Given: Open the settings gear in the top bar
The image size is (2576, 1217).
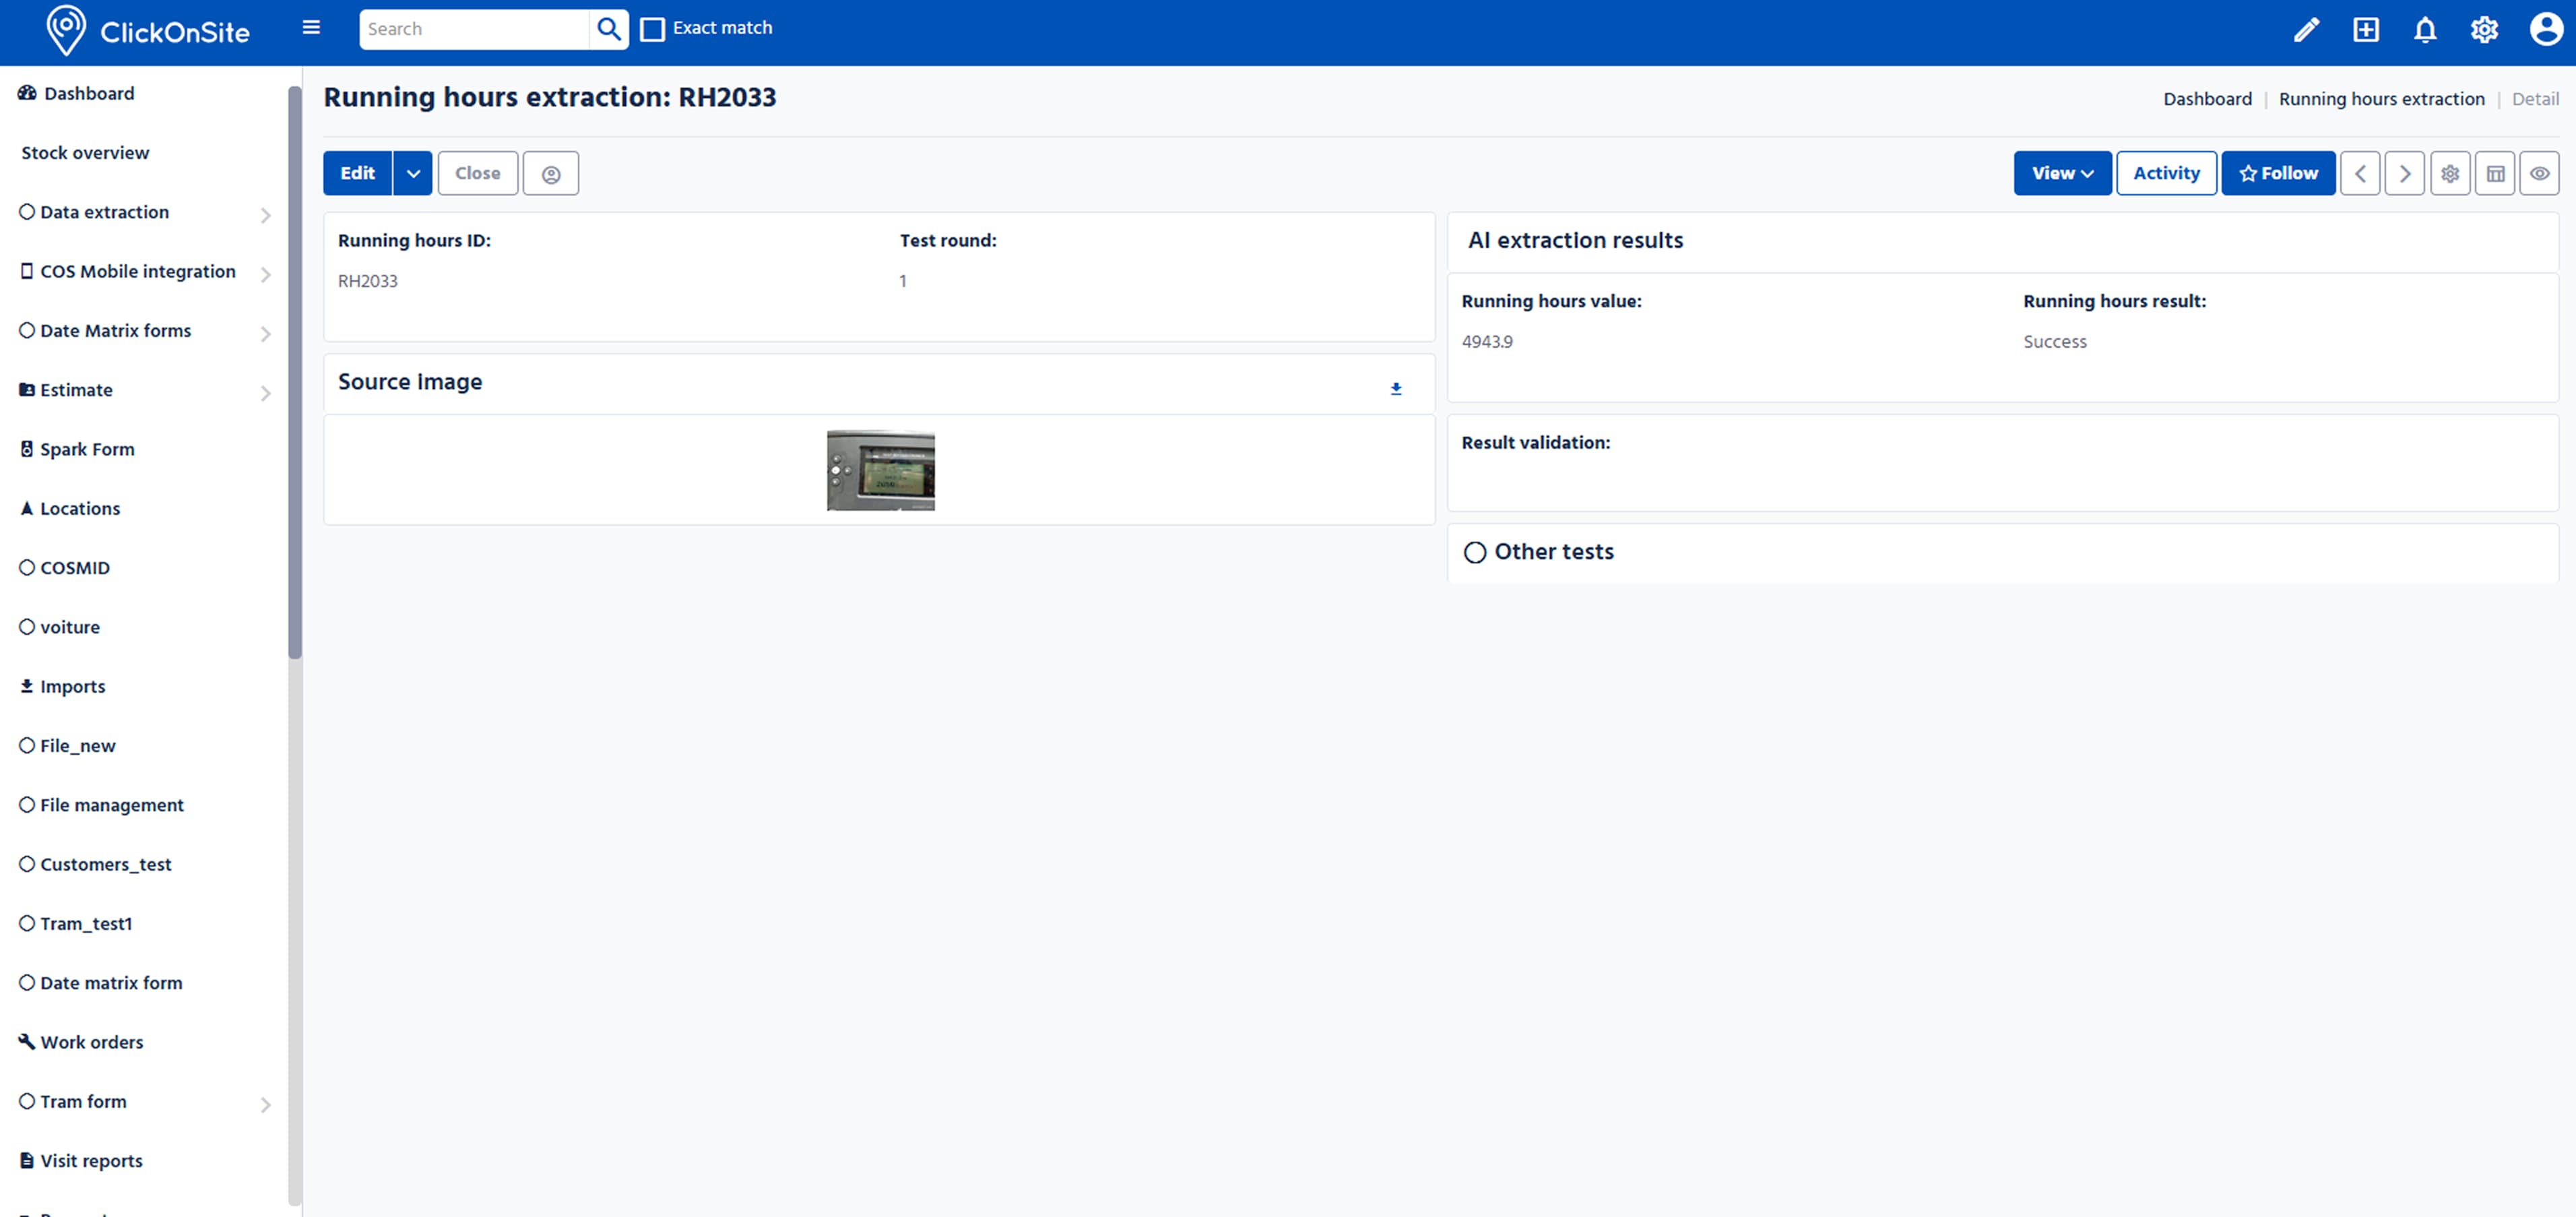Looking at the screenshot, I should point(2484,29).
